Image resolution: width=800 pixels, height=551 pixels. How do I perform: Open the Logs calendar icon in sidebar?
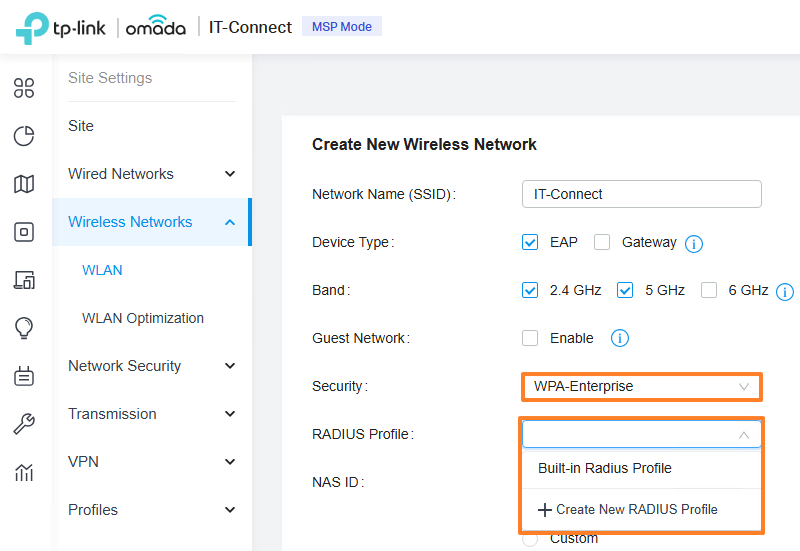pos(24,376)
